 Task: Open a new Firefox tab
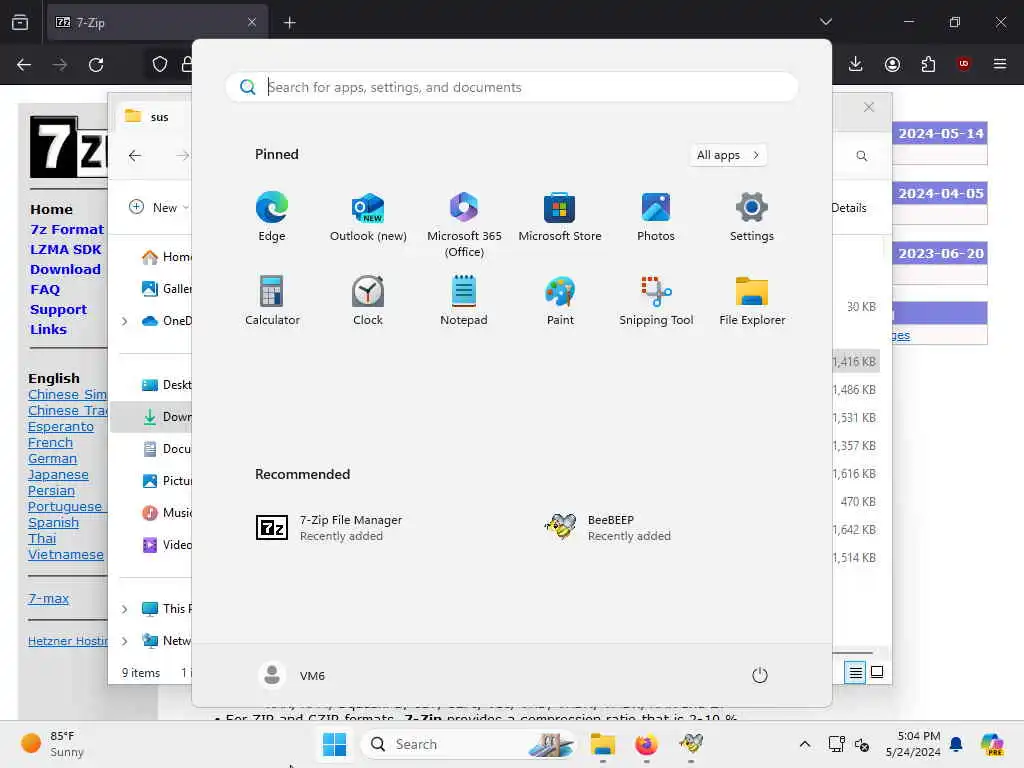coord(289,23)
